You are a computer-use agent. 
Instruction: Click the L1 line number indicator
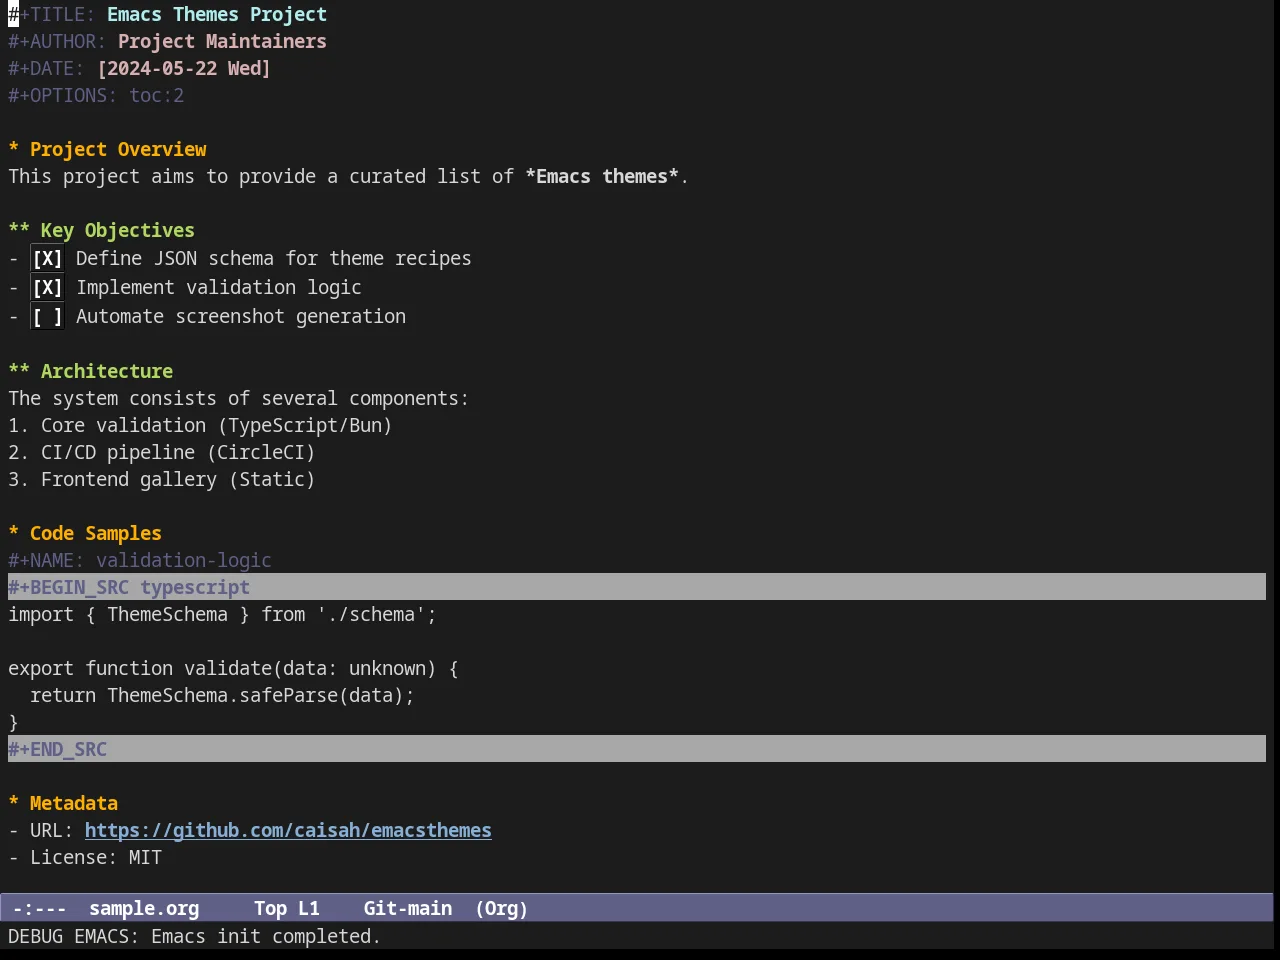pos(309,909)
